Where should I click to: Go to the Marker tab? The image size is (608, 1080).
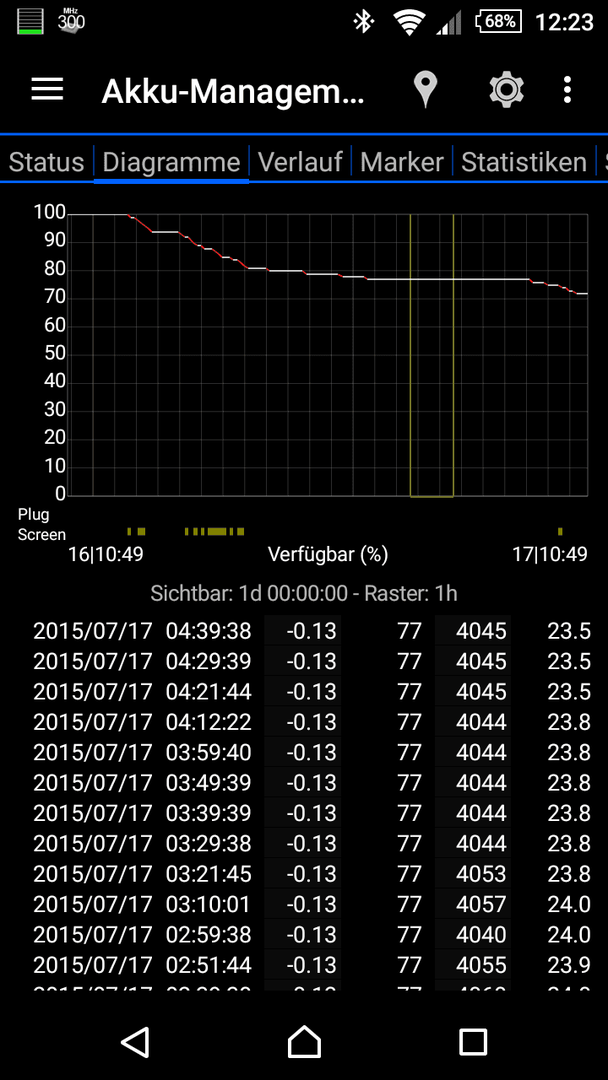[x=401, y=162]
